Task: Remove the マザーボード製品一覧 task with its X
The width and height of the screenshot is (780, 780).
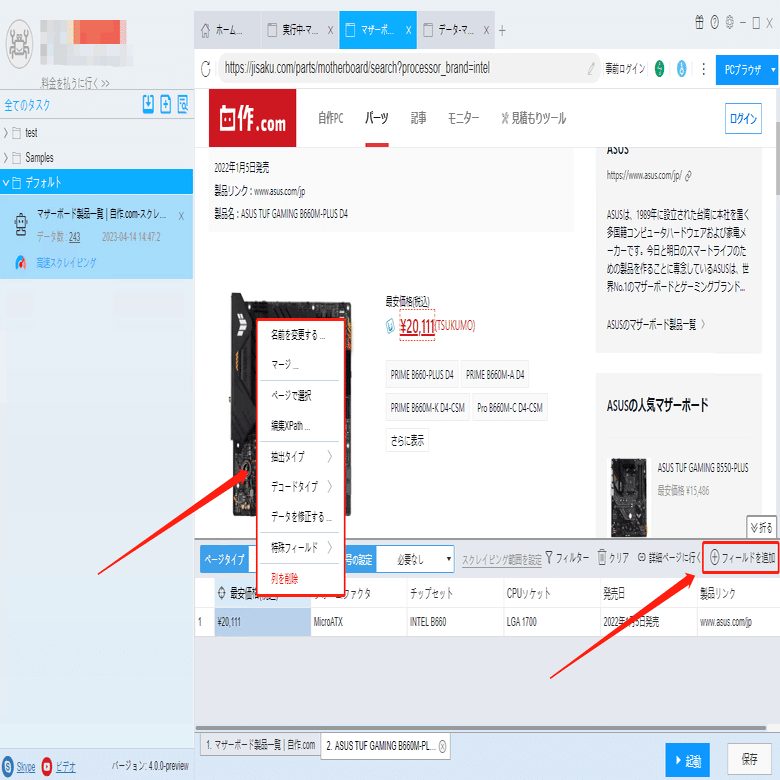Action: pyautogui.click(x=181, y=216)
